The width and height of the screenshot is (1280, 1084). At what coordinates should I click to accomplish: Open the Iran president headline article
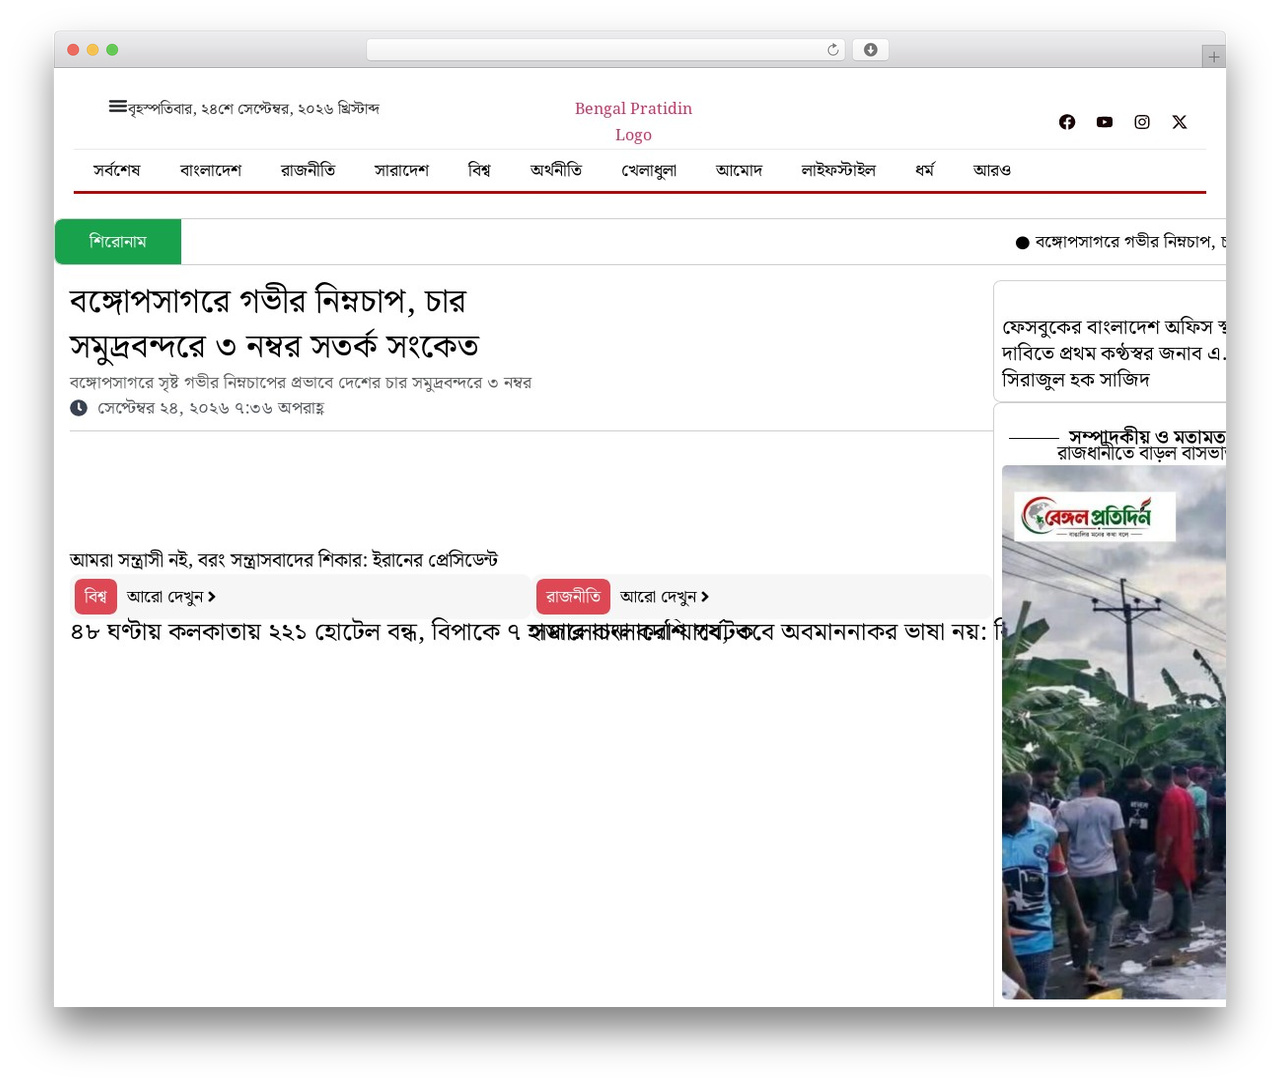pyautogui.click(x=283, y=559)
